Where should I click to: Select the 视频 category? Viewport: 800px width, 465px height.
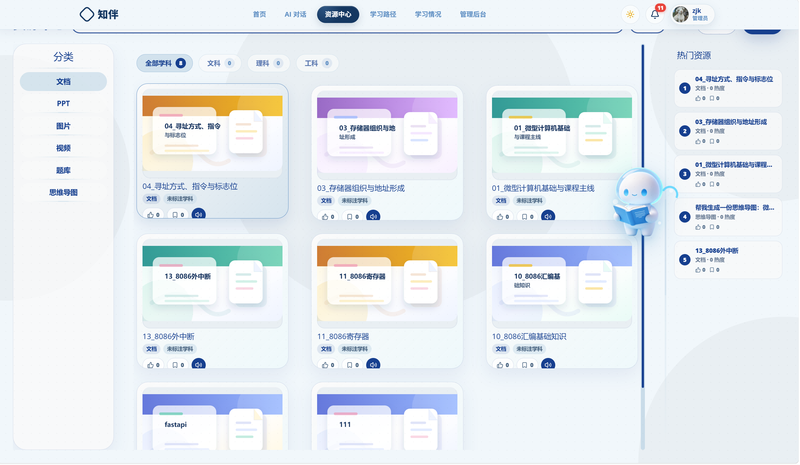63,148
